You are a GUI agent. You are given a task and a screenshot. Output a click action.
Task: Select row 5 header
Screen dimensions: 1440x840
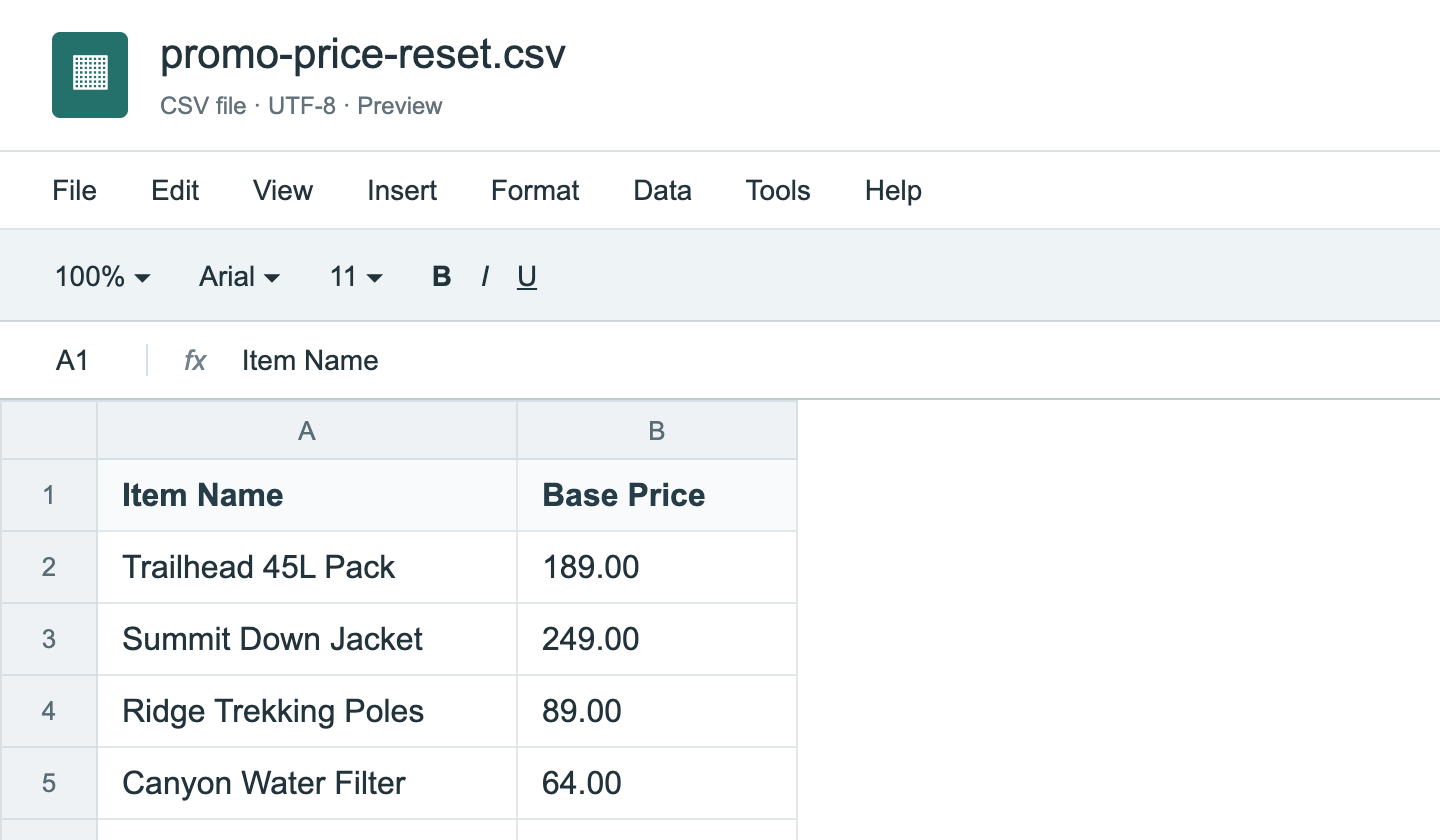[49, 783]
